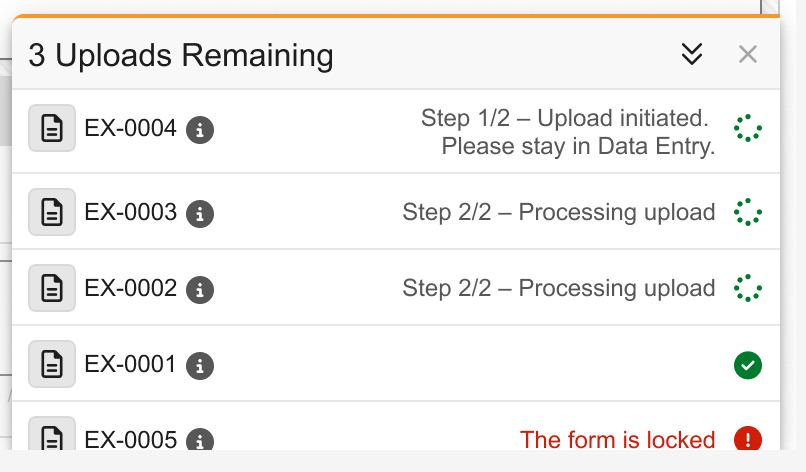Click the EX-0002 document icon button
This screenshot has width=806, height=472.
click(x=53, y=289)
